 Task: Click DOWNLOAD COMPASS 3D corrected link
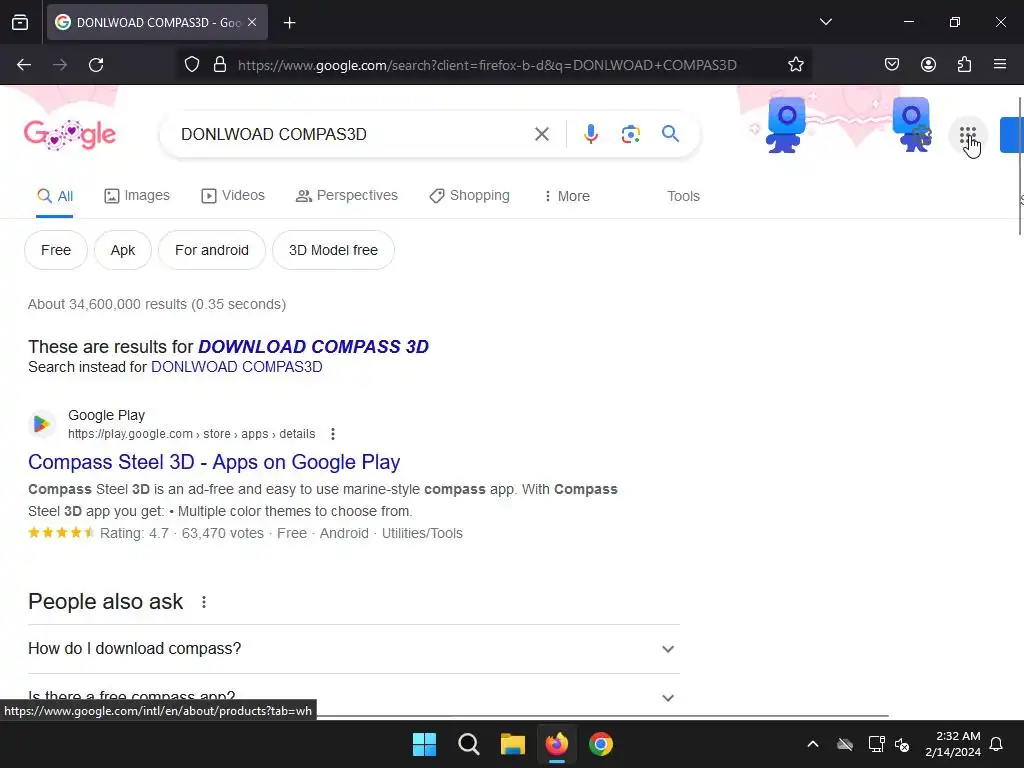[x=313, y=347]
